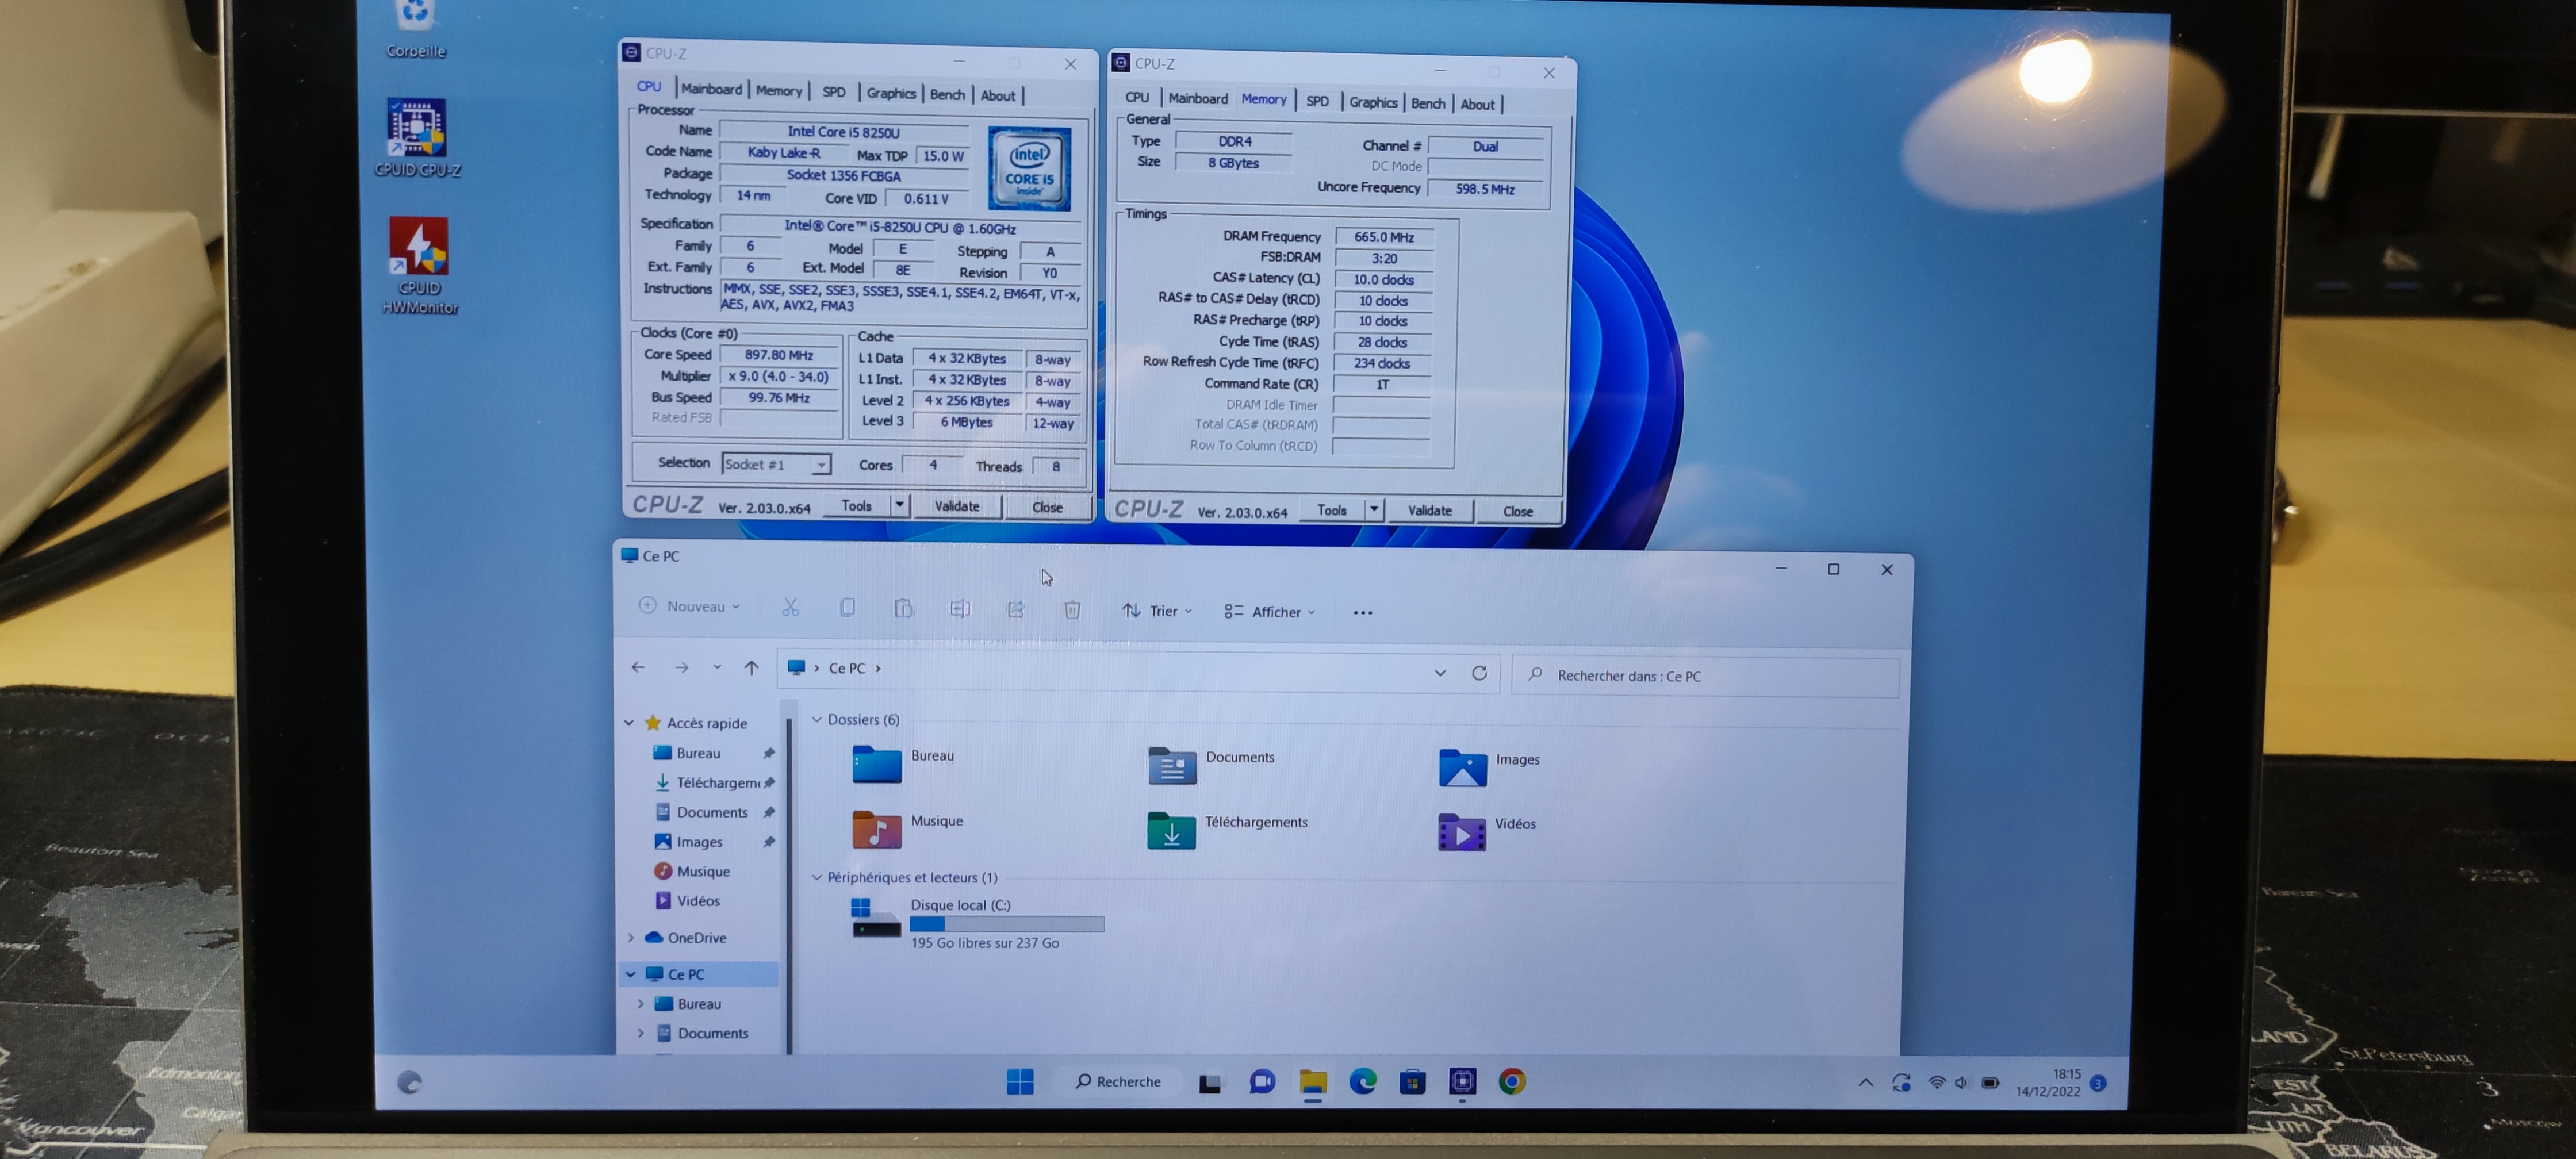2576x1159 pixels.
Task: Click the Delete trash icon in Explorer toolbar
Action: [x=1072, y=609]
